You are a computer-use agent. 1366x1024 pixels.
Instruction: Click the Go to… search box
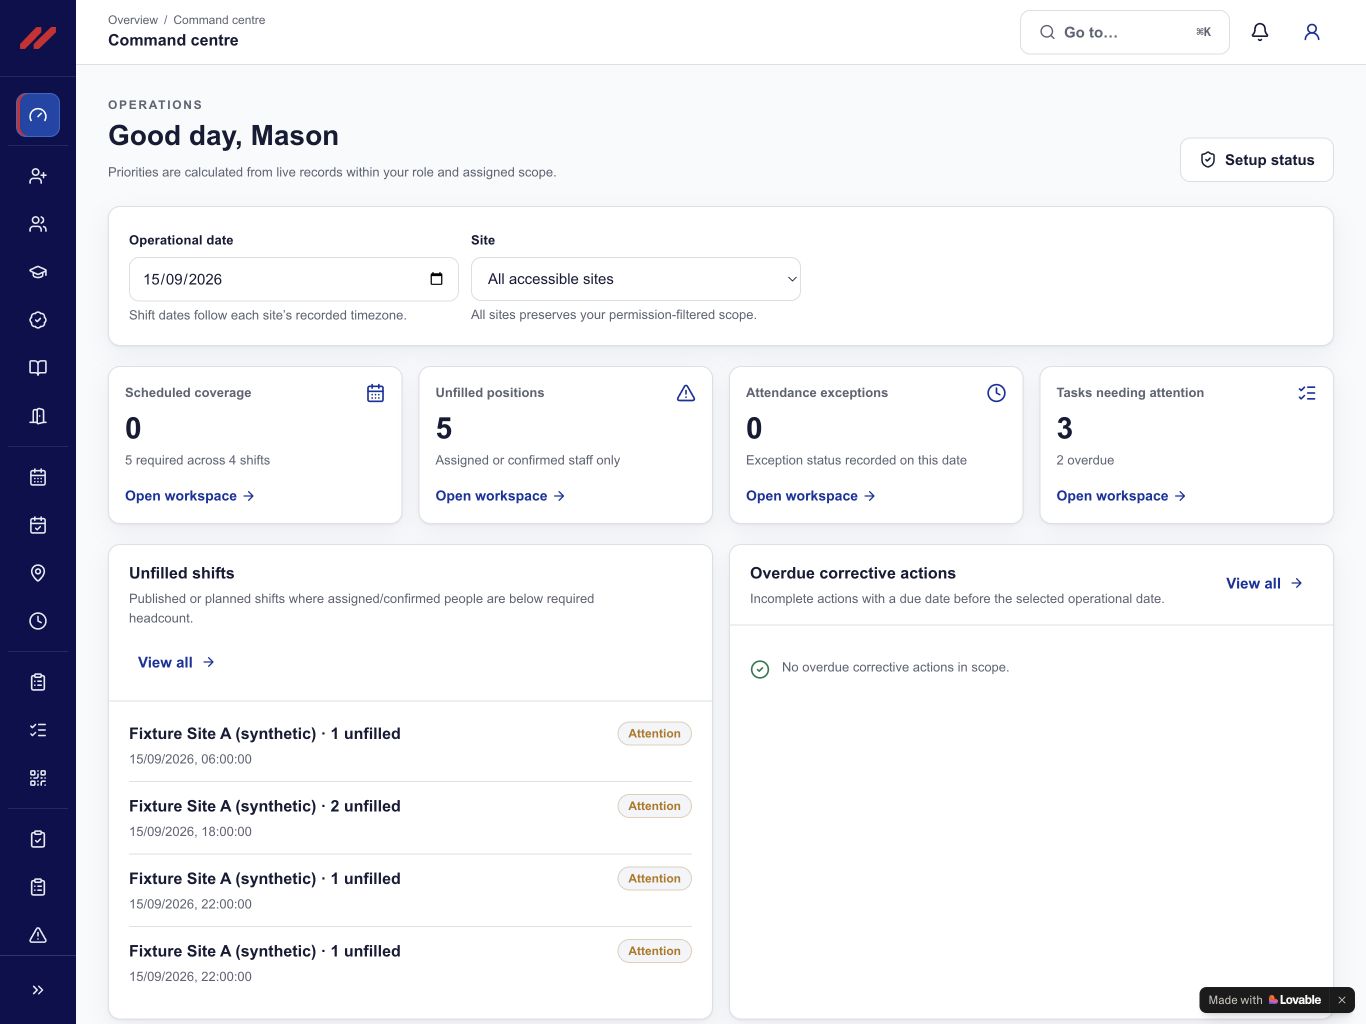(x=1125, y=32)
